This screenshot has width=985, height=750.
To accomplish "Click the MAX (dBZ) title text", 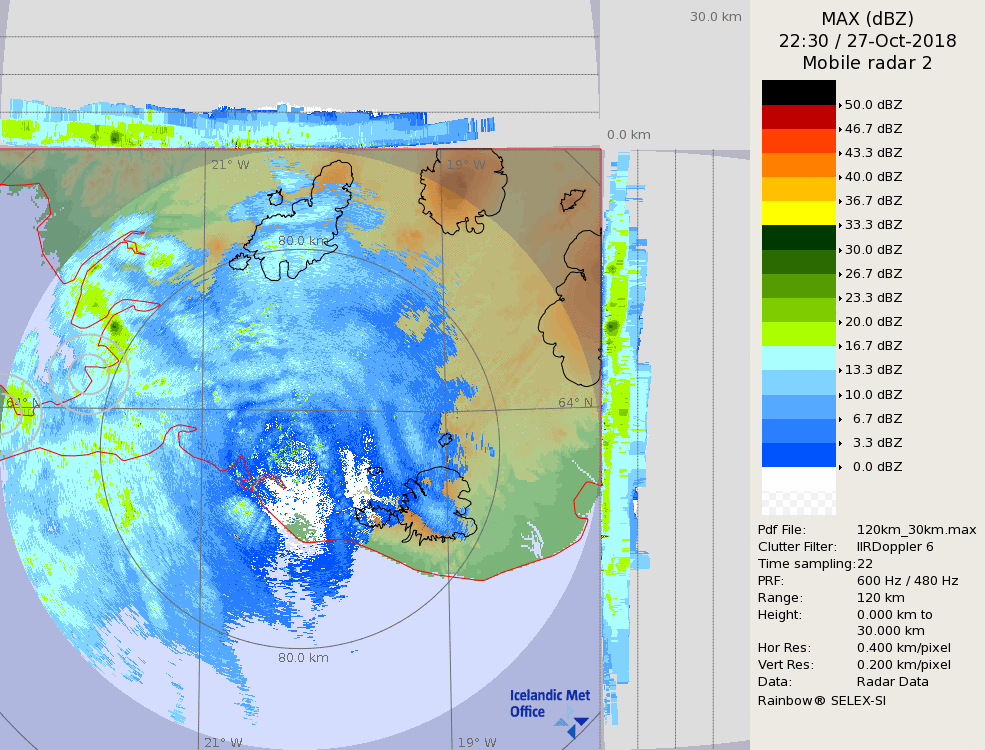I will pos(867,18).
